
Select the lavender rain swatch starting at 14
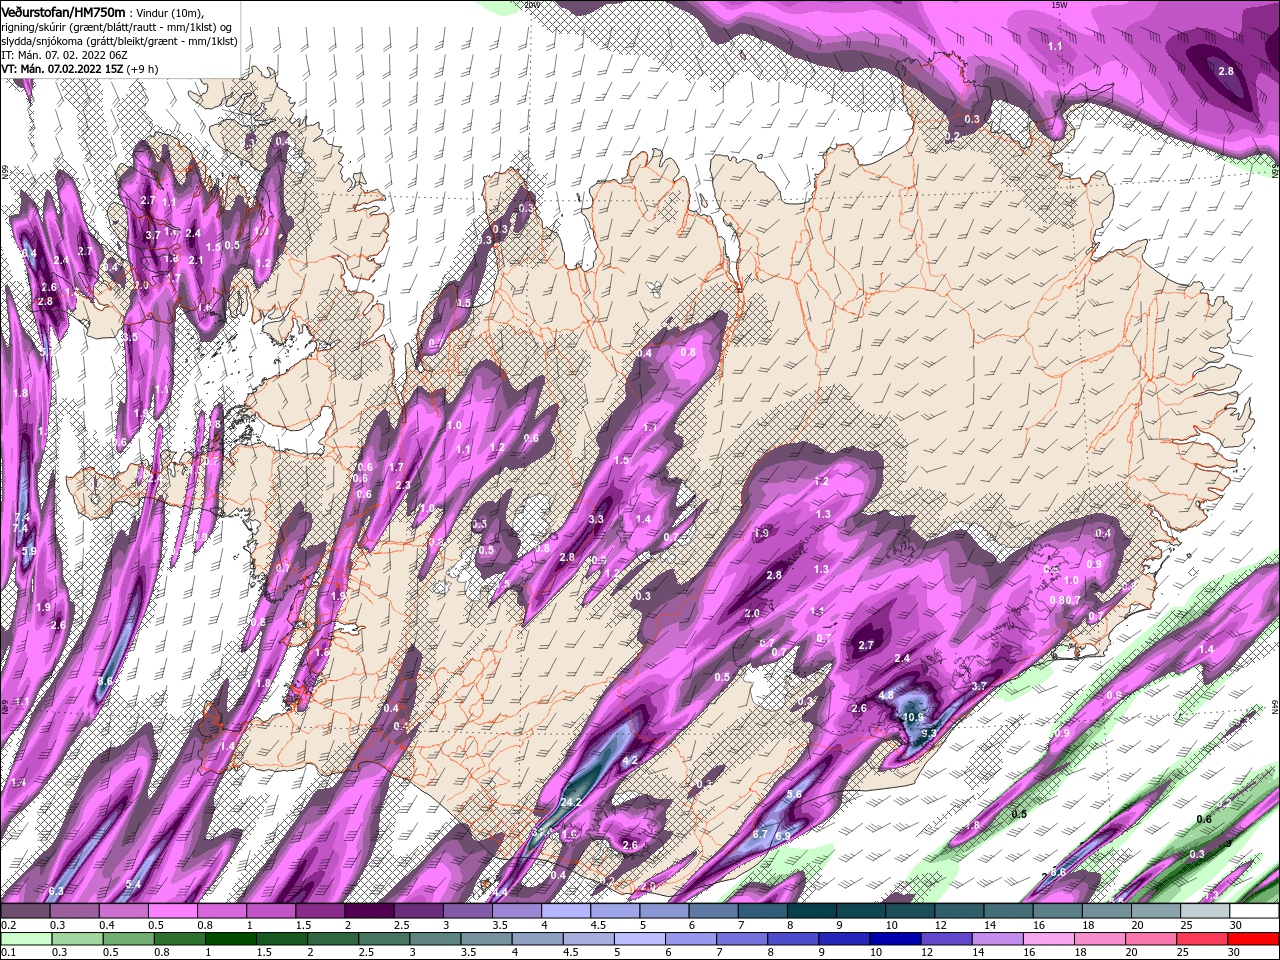pyautogui.click(x=996, y=939)
